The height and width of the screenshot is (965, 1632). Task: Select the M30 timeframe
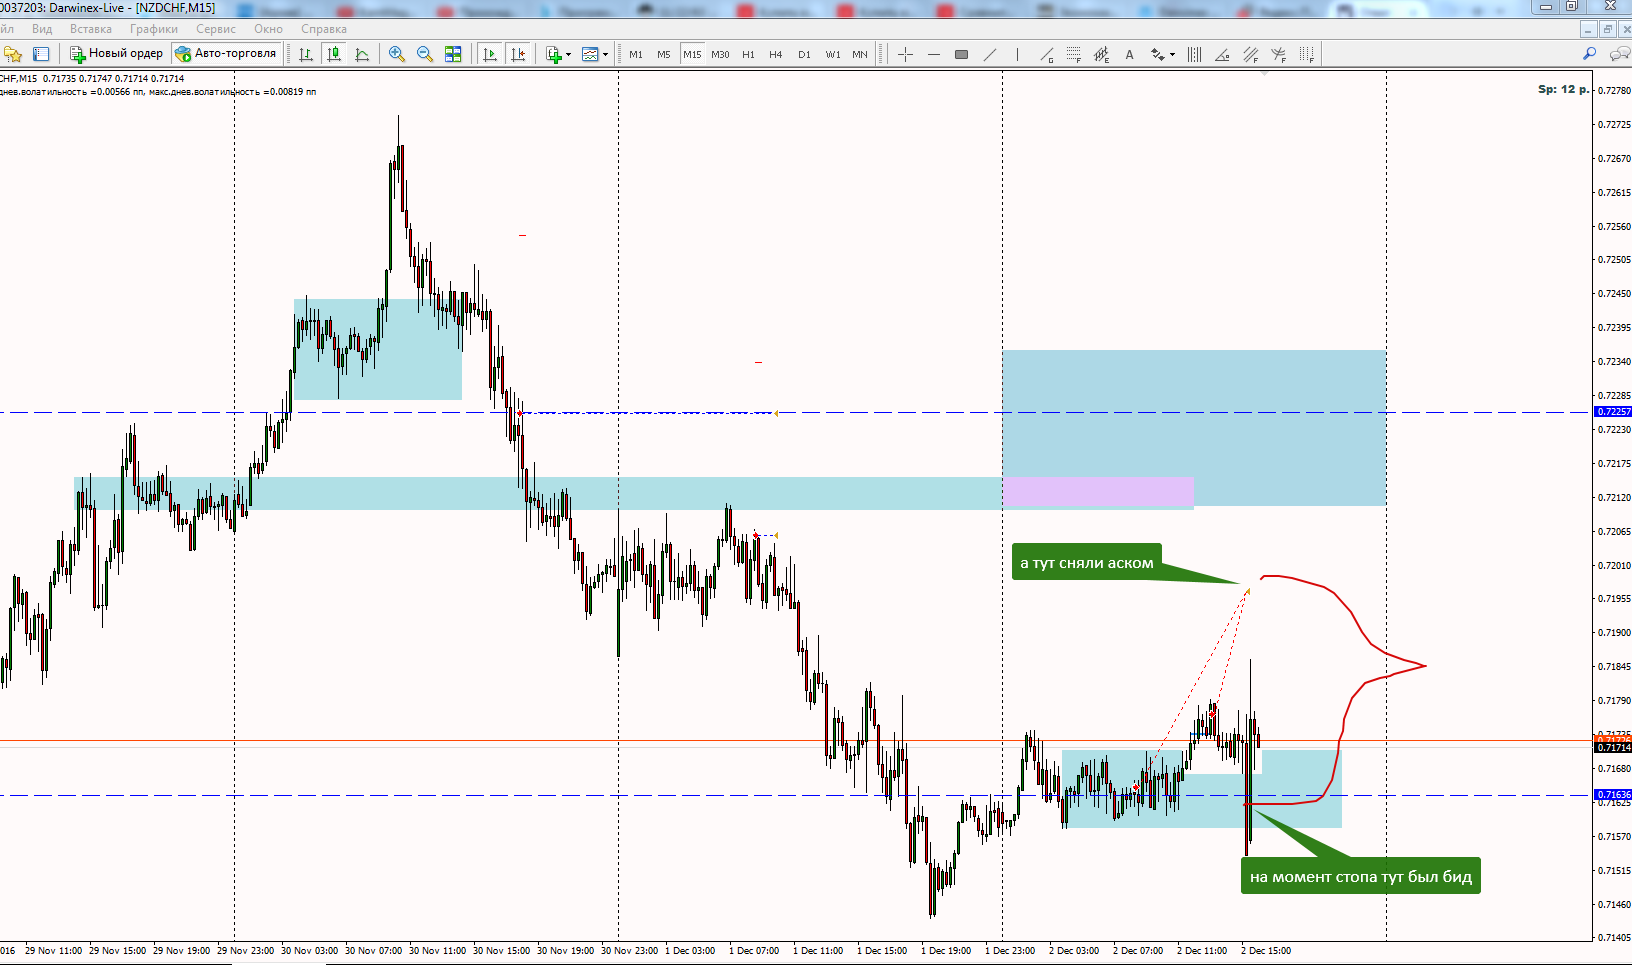[720, 54]
